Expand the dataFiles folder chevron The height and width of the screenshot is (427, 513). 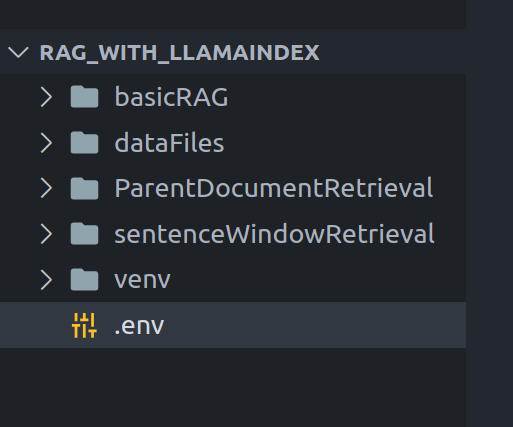pyautogui.click(x=46, y=143)
